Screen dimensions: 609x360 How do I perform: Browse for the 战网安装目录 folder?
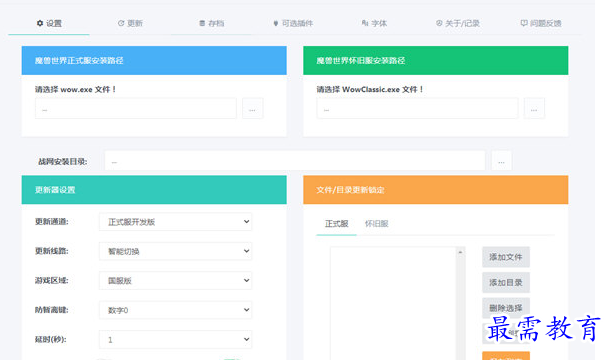[x=501, y=160]
